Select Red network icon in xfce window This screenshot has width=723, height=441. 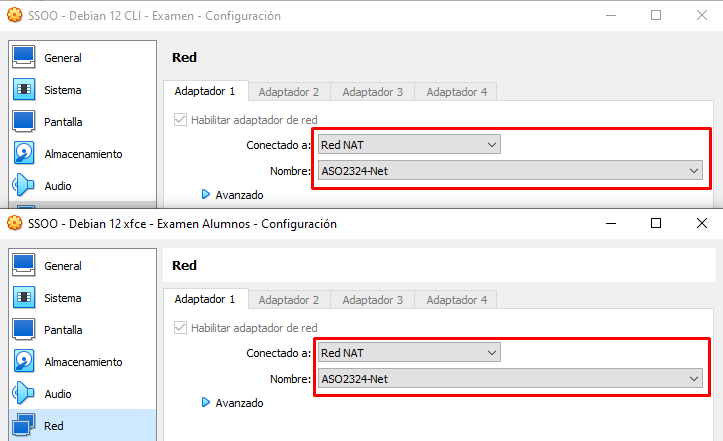(x=24, y=426)
